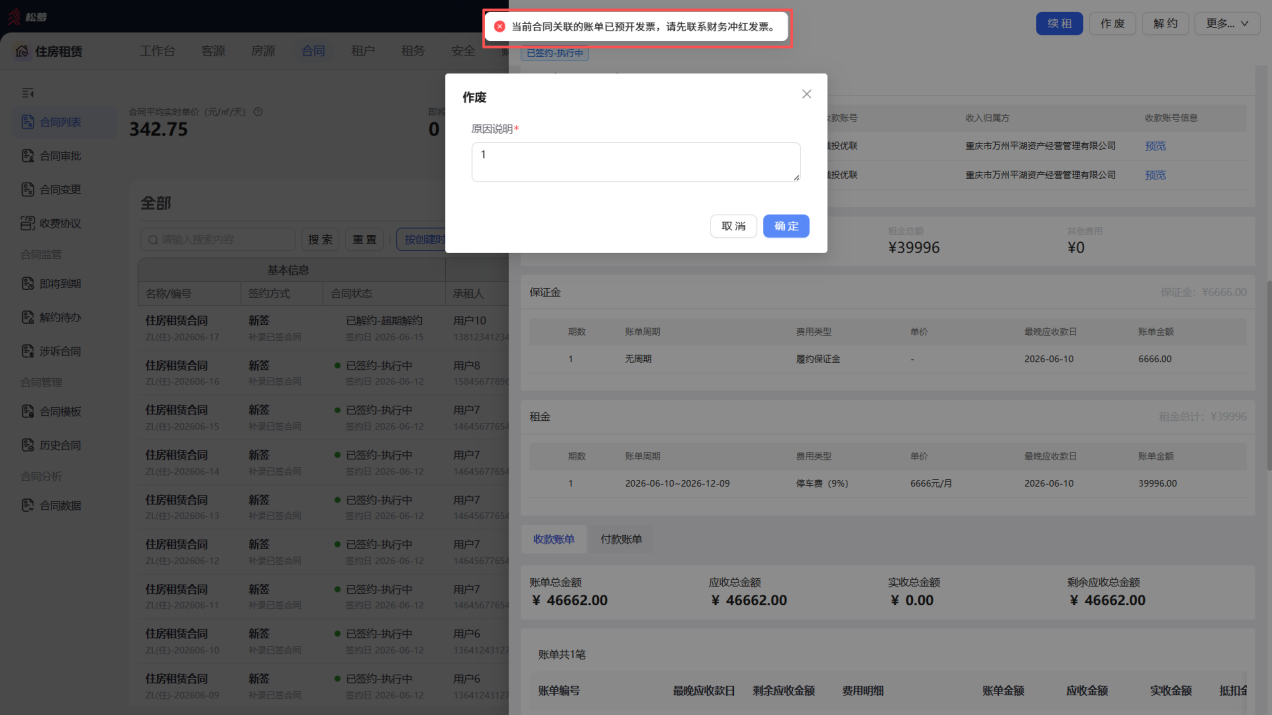
Task: Click 用户10 in the 承租人 column
Action: (x=470, y=321)
